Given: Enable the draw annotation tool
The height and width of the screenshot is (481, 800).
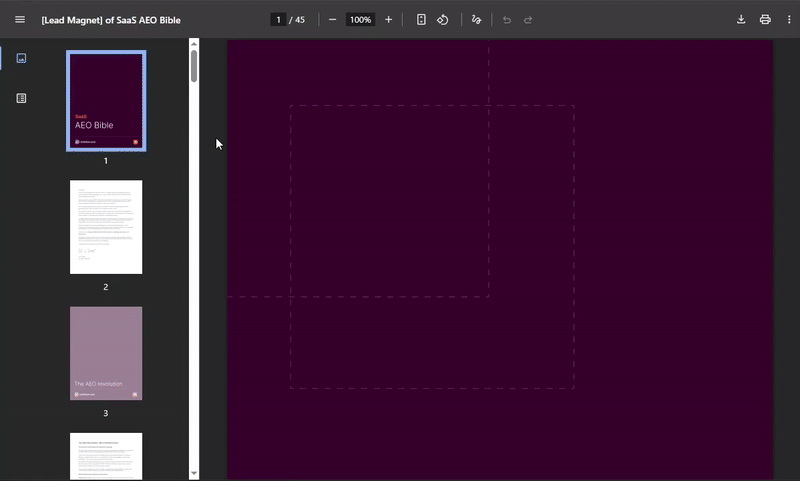Looking at the screenshot, I should click(x=476, y=20).
